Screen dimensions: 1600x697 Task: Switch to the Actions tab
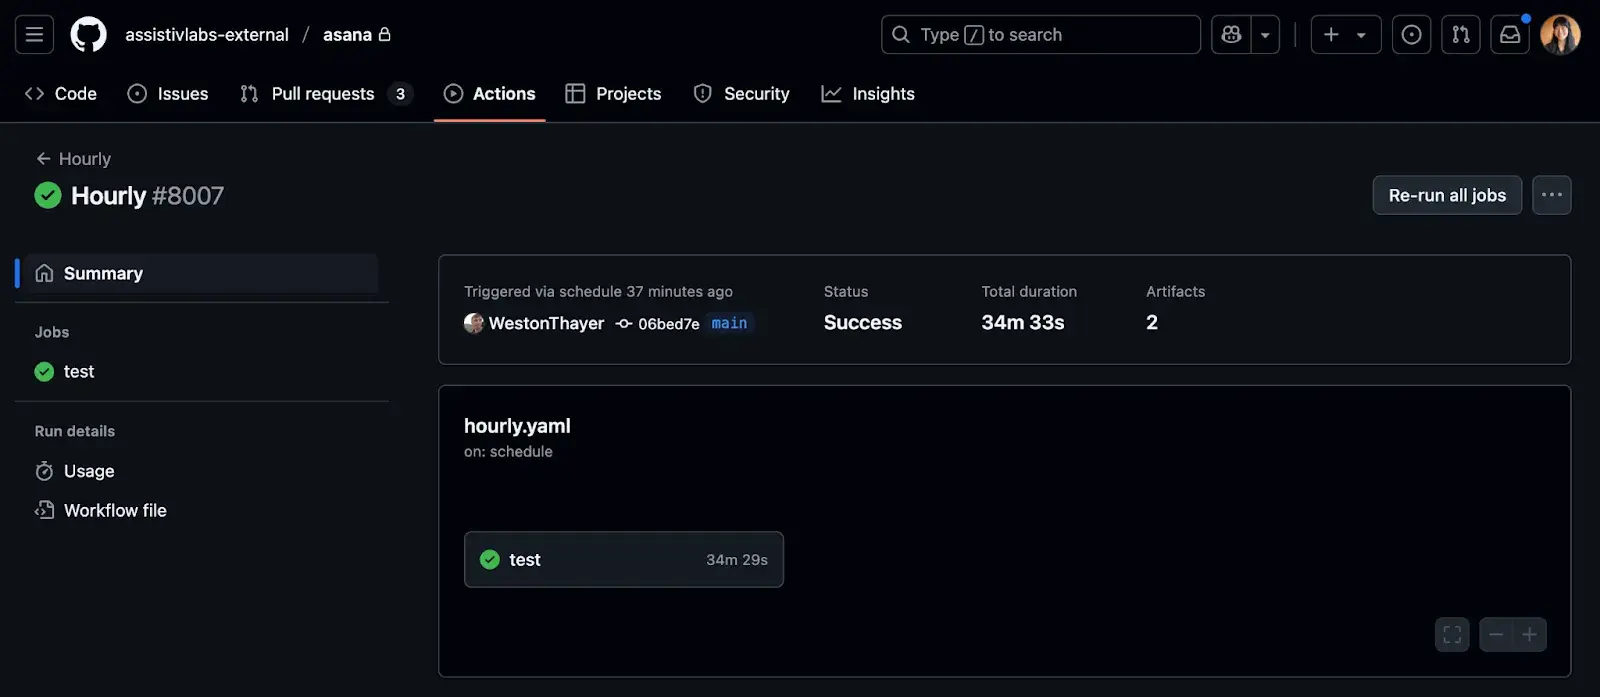(x=490, y=94)
